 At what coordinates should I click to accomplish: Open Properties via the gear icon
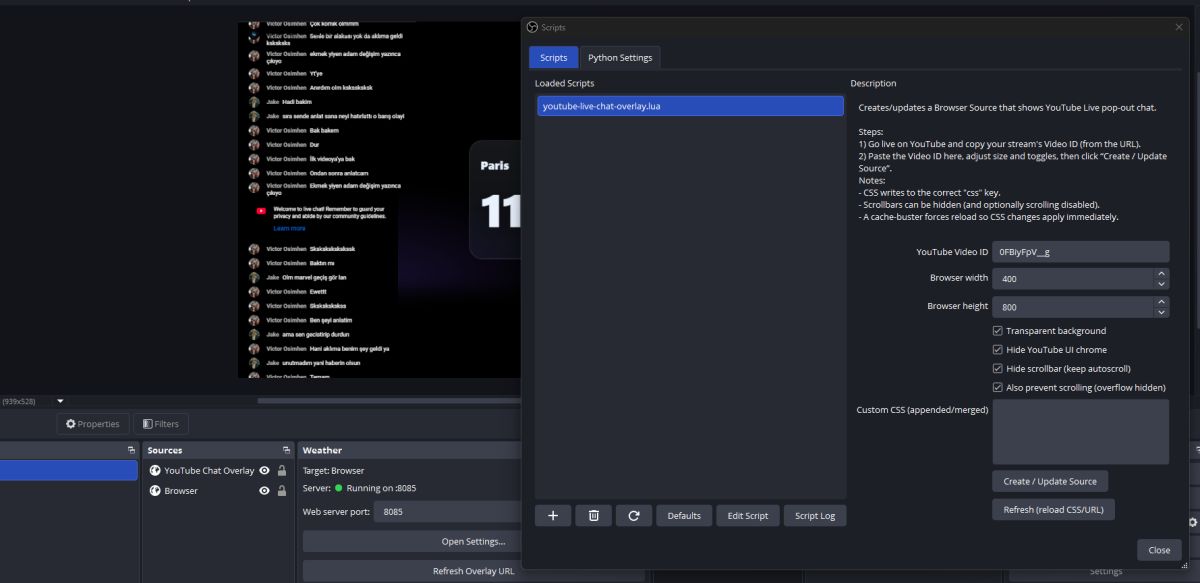click(x=70, y=423)
